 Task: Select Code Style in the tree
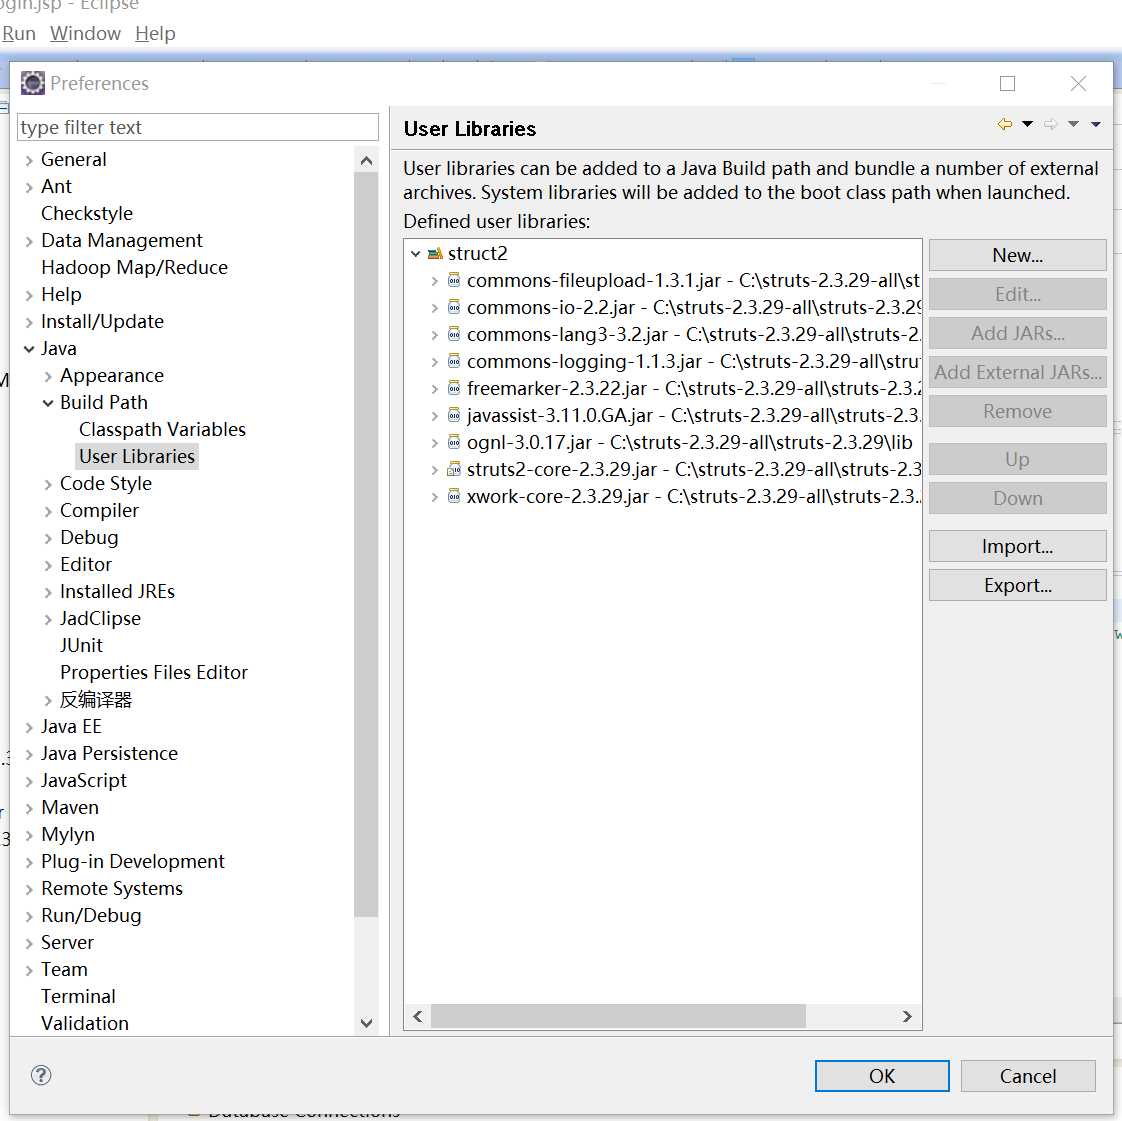pyautogui.click(x=106, y=483)
